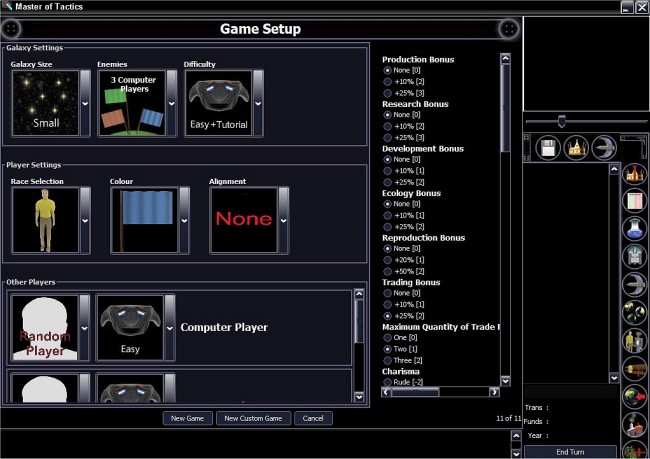
Task: Click the globe with red arrow icon
Action: [634, 396]
